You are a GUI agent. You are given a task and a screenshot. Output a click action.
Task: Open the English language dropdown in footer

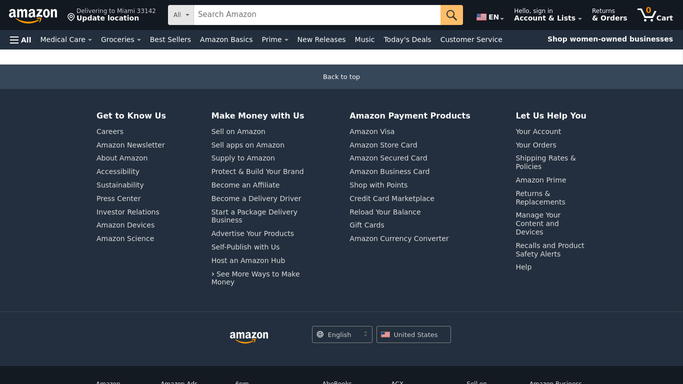[x=342, y=334]
